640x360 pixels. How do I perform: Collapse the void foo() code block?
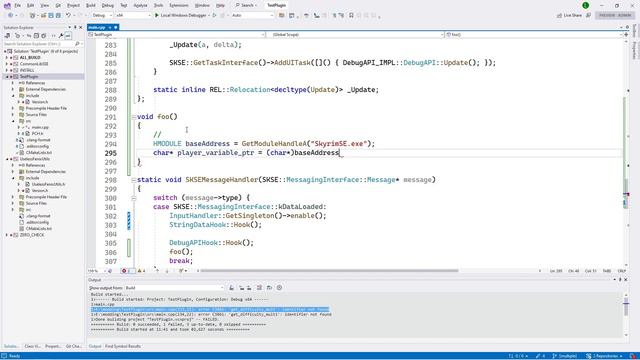[134, 117]
